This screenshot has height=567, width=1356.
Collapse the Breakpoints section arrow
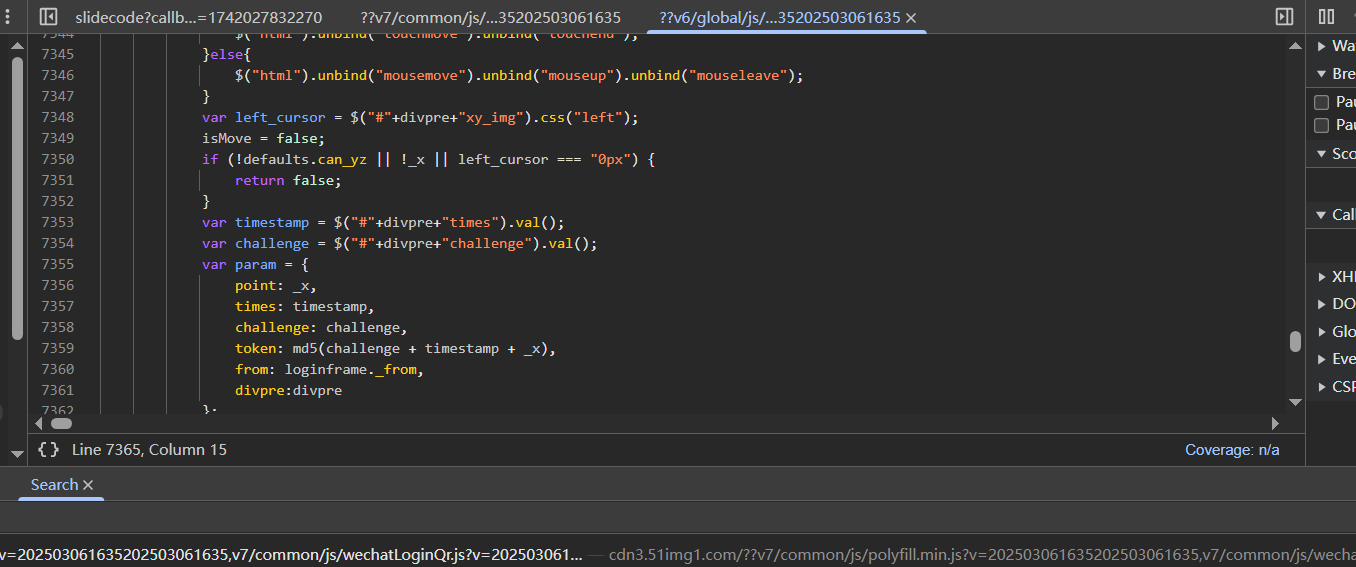[x=1321, y=74]
